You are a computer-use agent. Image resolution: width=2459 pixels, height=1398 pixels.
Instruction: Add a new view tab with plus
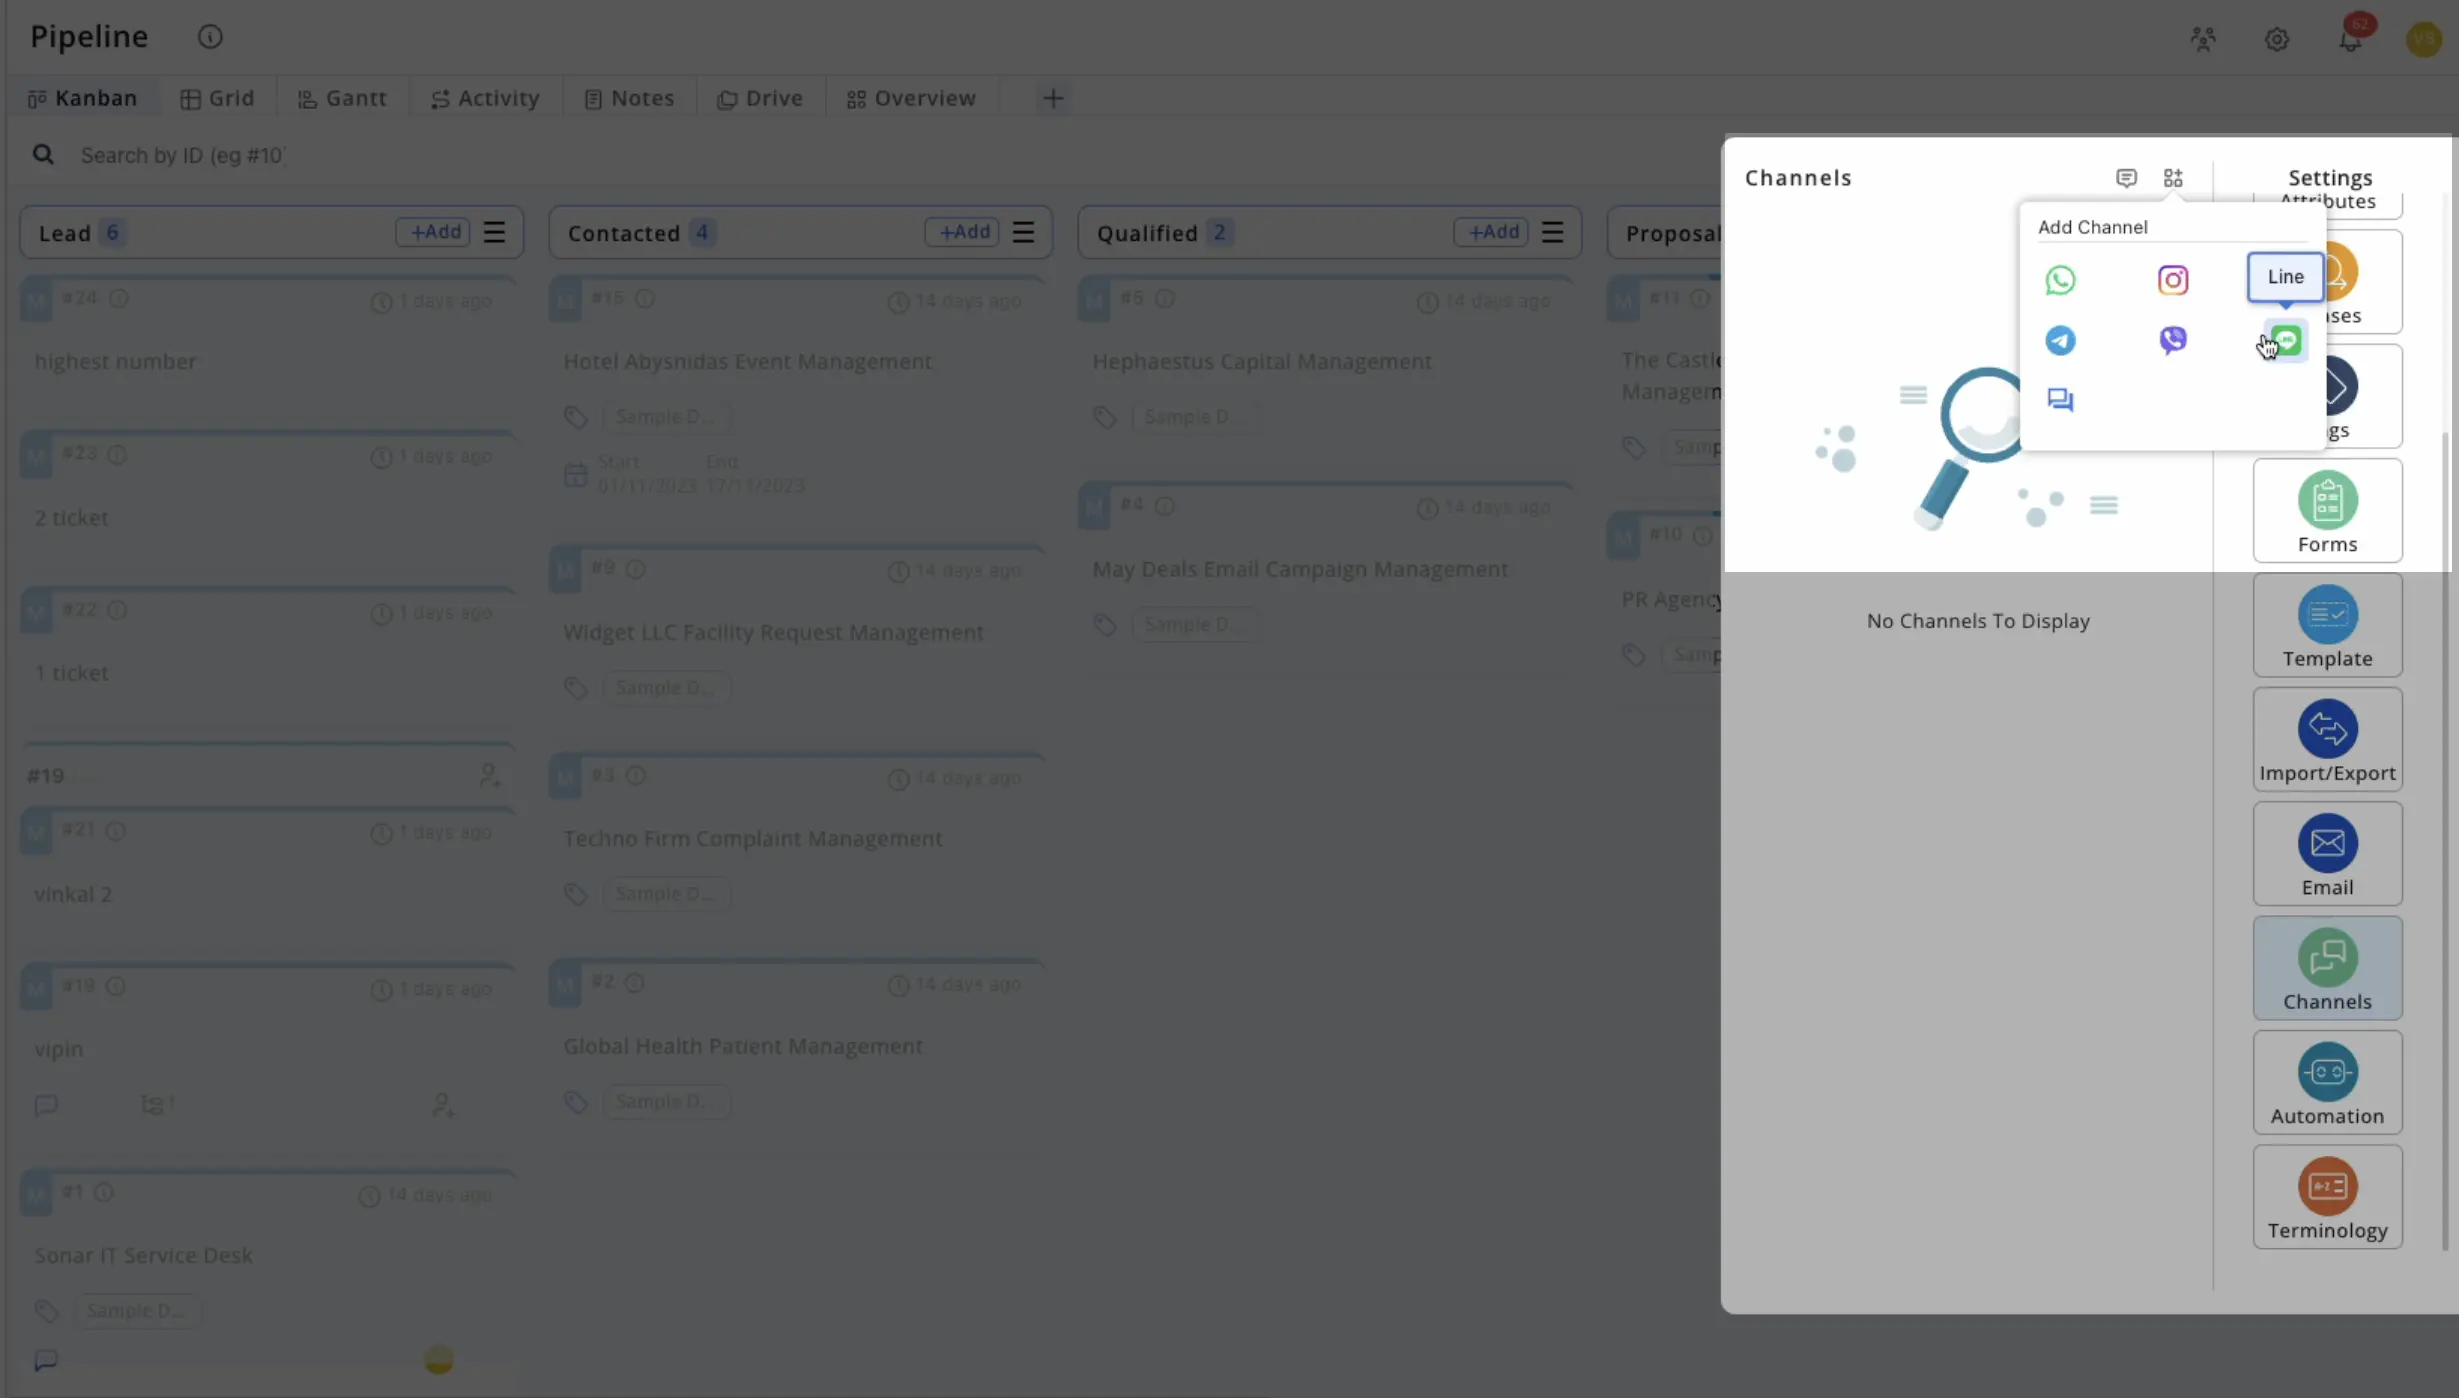tap(1053, 98)
